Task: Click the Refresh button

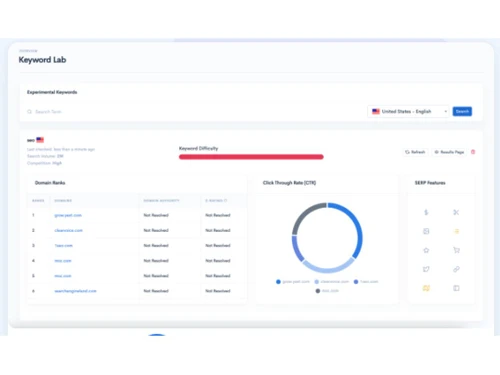Action: (x=415, y=152)
